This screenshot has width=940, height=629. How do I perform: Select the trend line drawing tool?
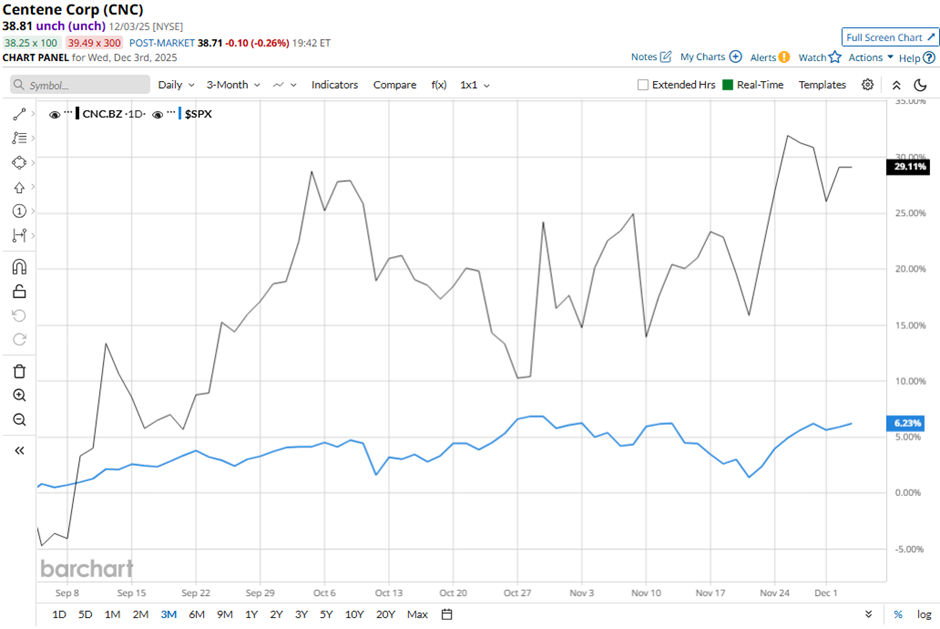(19, 114)
